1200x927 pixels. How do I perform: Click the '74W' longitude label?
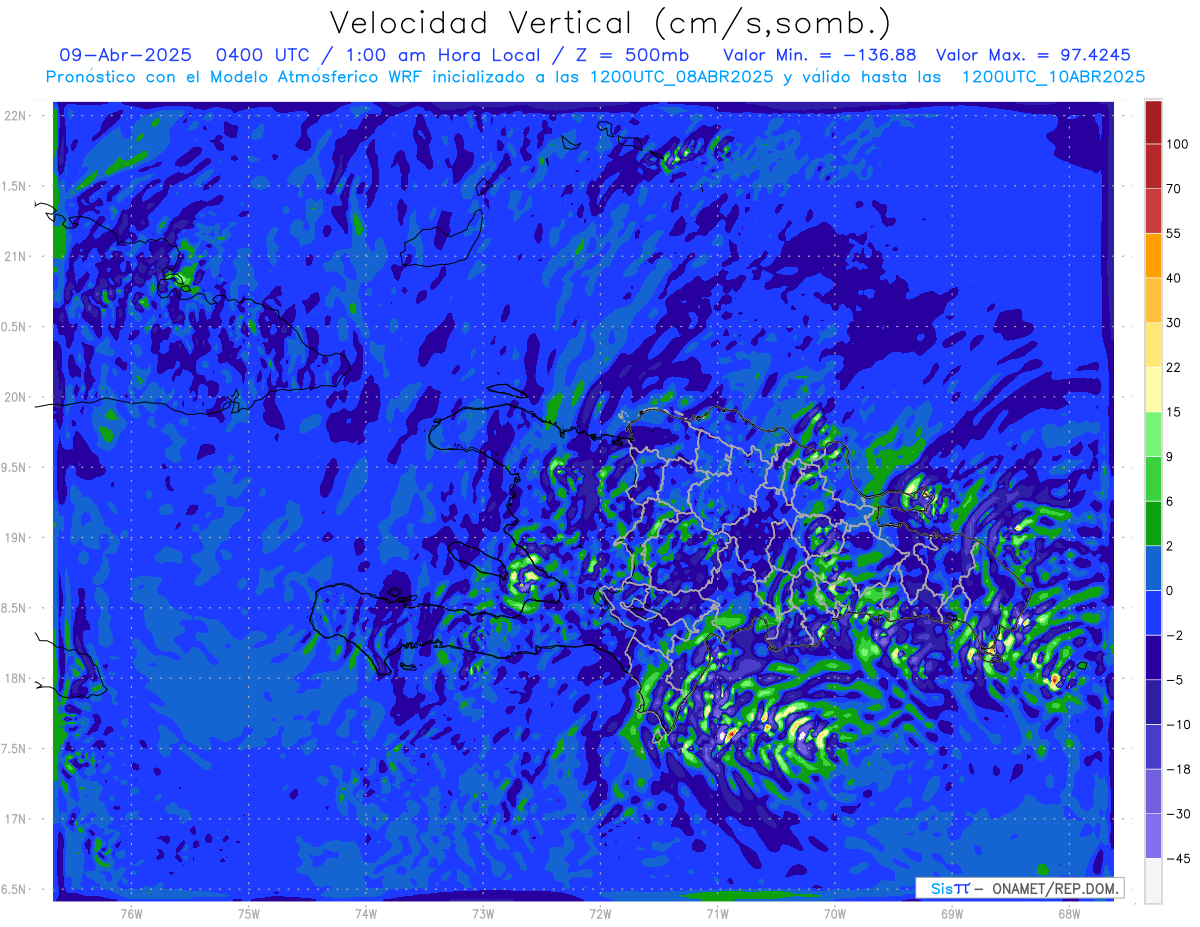(x=366, y=913)
